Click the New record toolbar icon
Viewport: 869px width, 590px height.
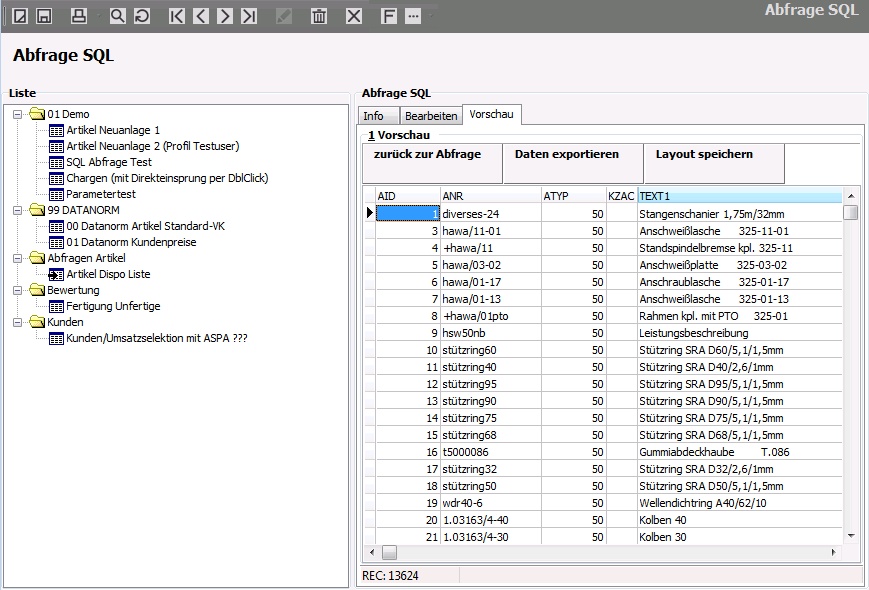click(20, 16)
